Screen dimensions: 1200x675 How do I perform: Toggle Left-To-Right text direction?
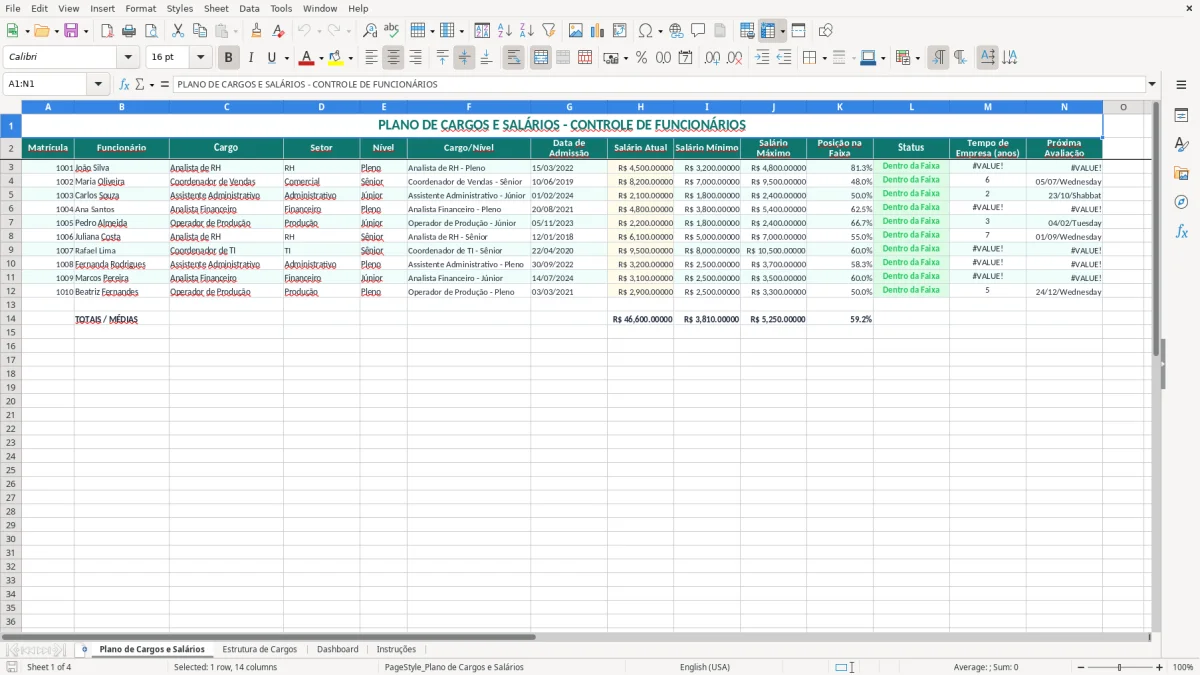(938, 58)
